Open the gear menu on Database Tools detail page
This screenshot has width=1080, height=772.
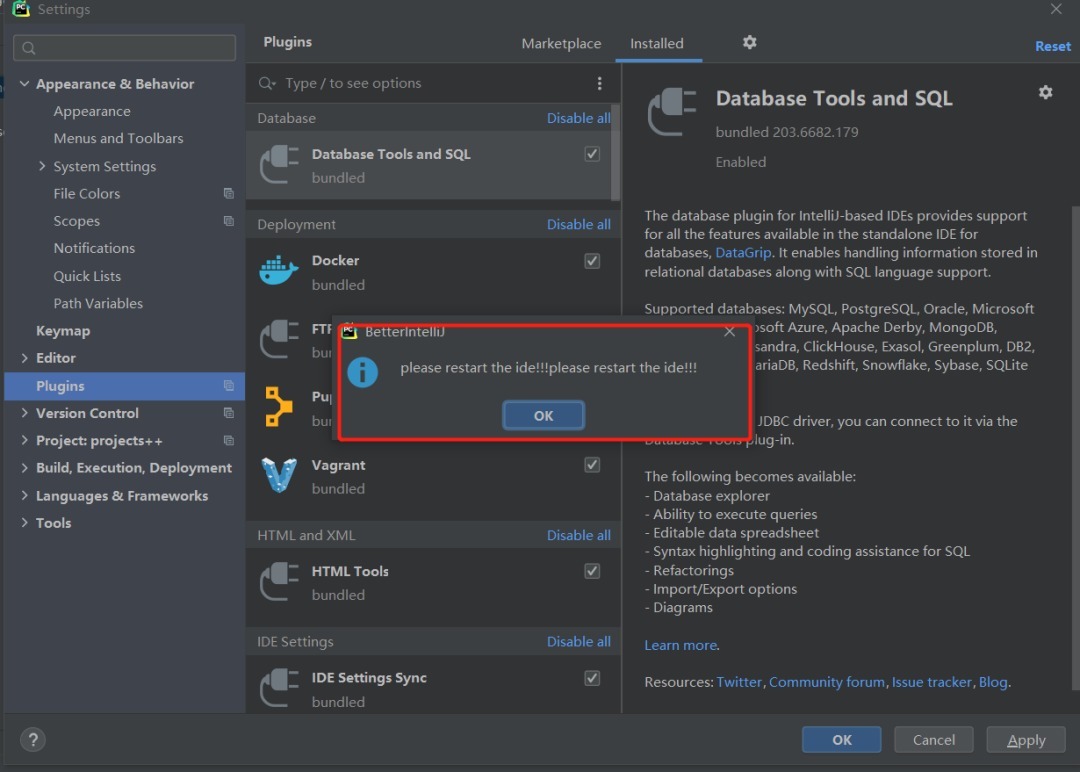pos(1045,92)
